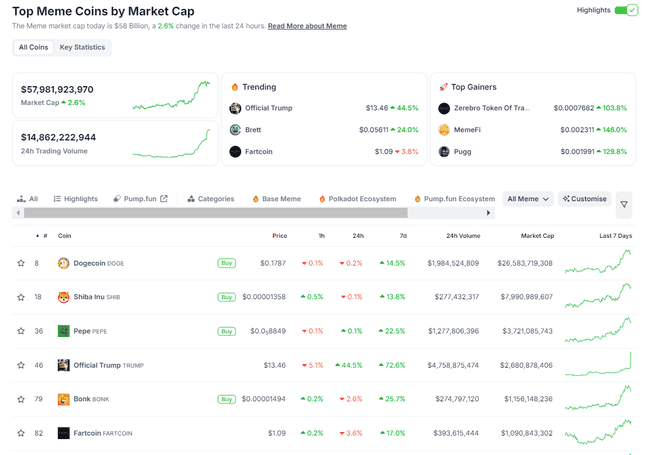Click the Bonk coin logo

pyautogui.click(x=64, y=399)
